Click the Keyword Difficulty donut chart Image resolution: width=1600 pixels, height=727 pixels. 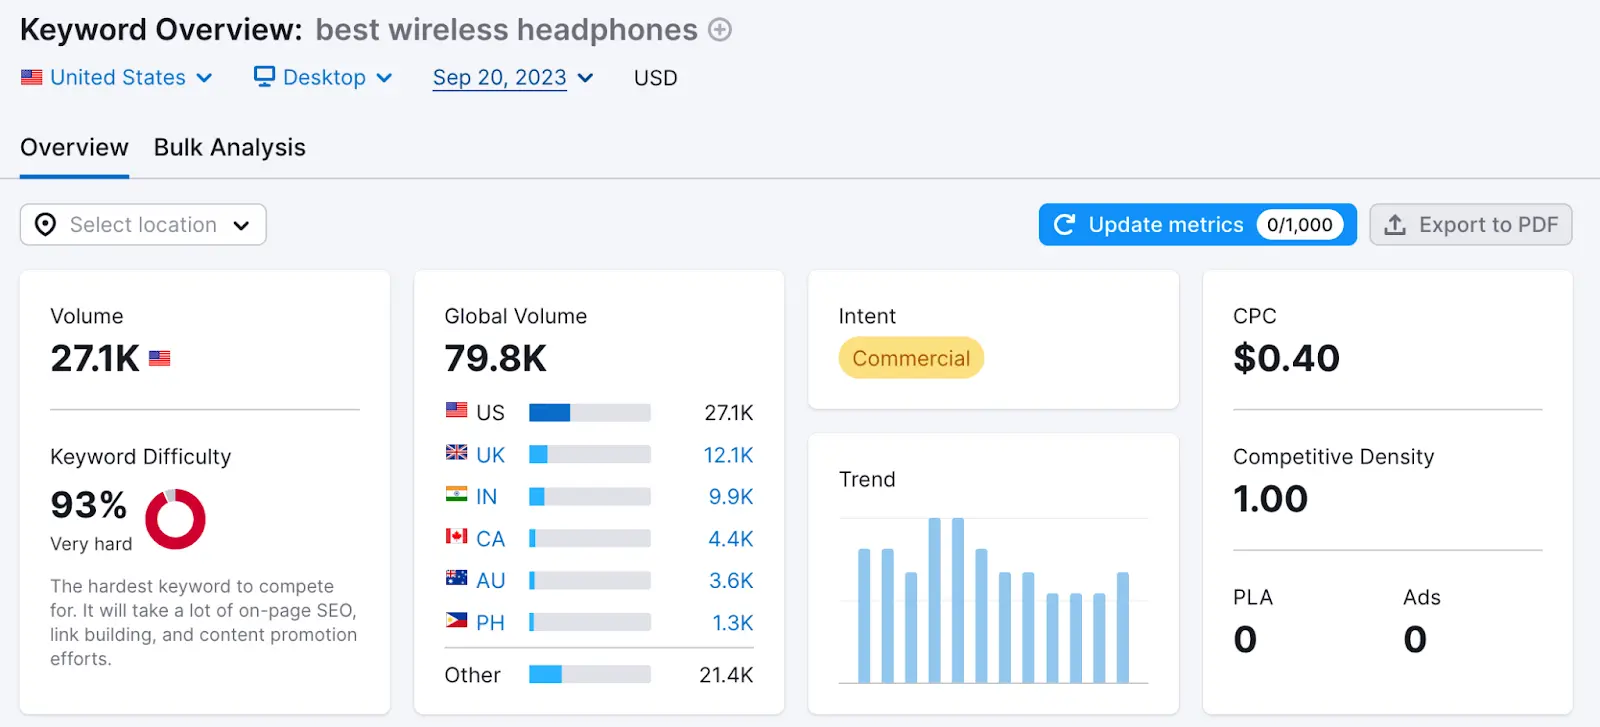[x=176, y=518]
